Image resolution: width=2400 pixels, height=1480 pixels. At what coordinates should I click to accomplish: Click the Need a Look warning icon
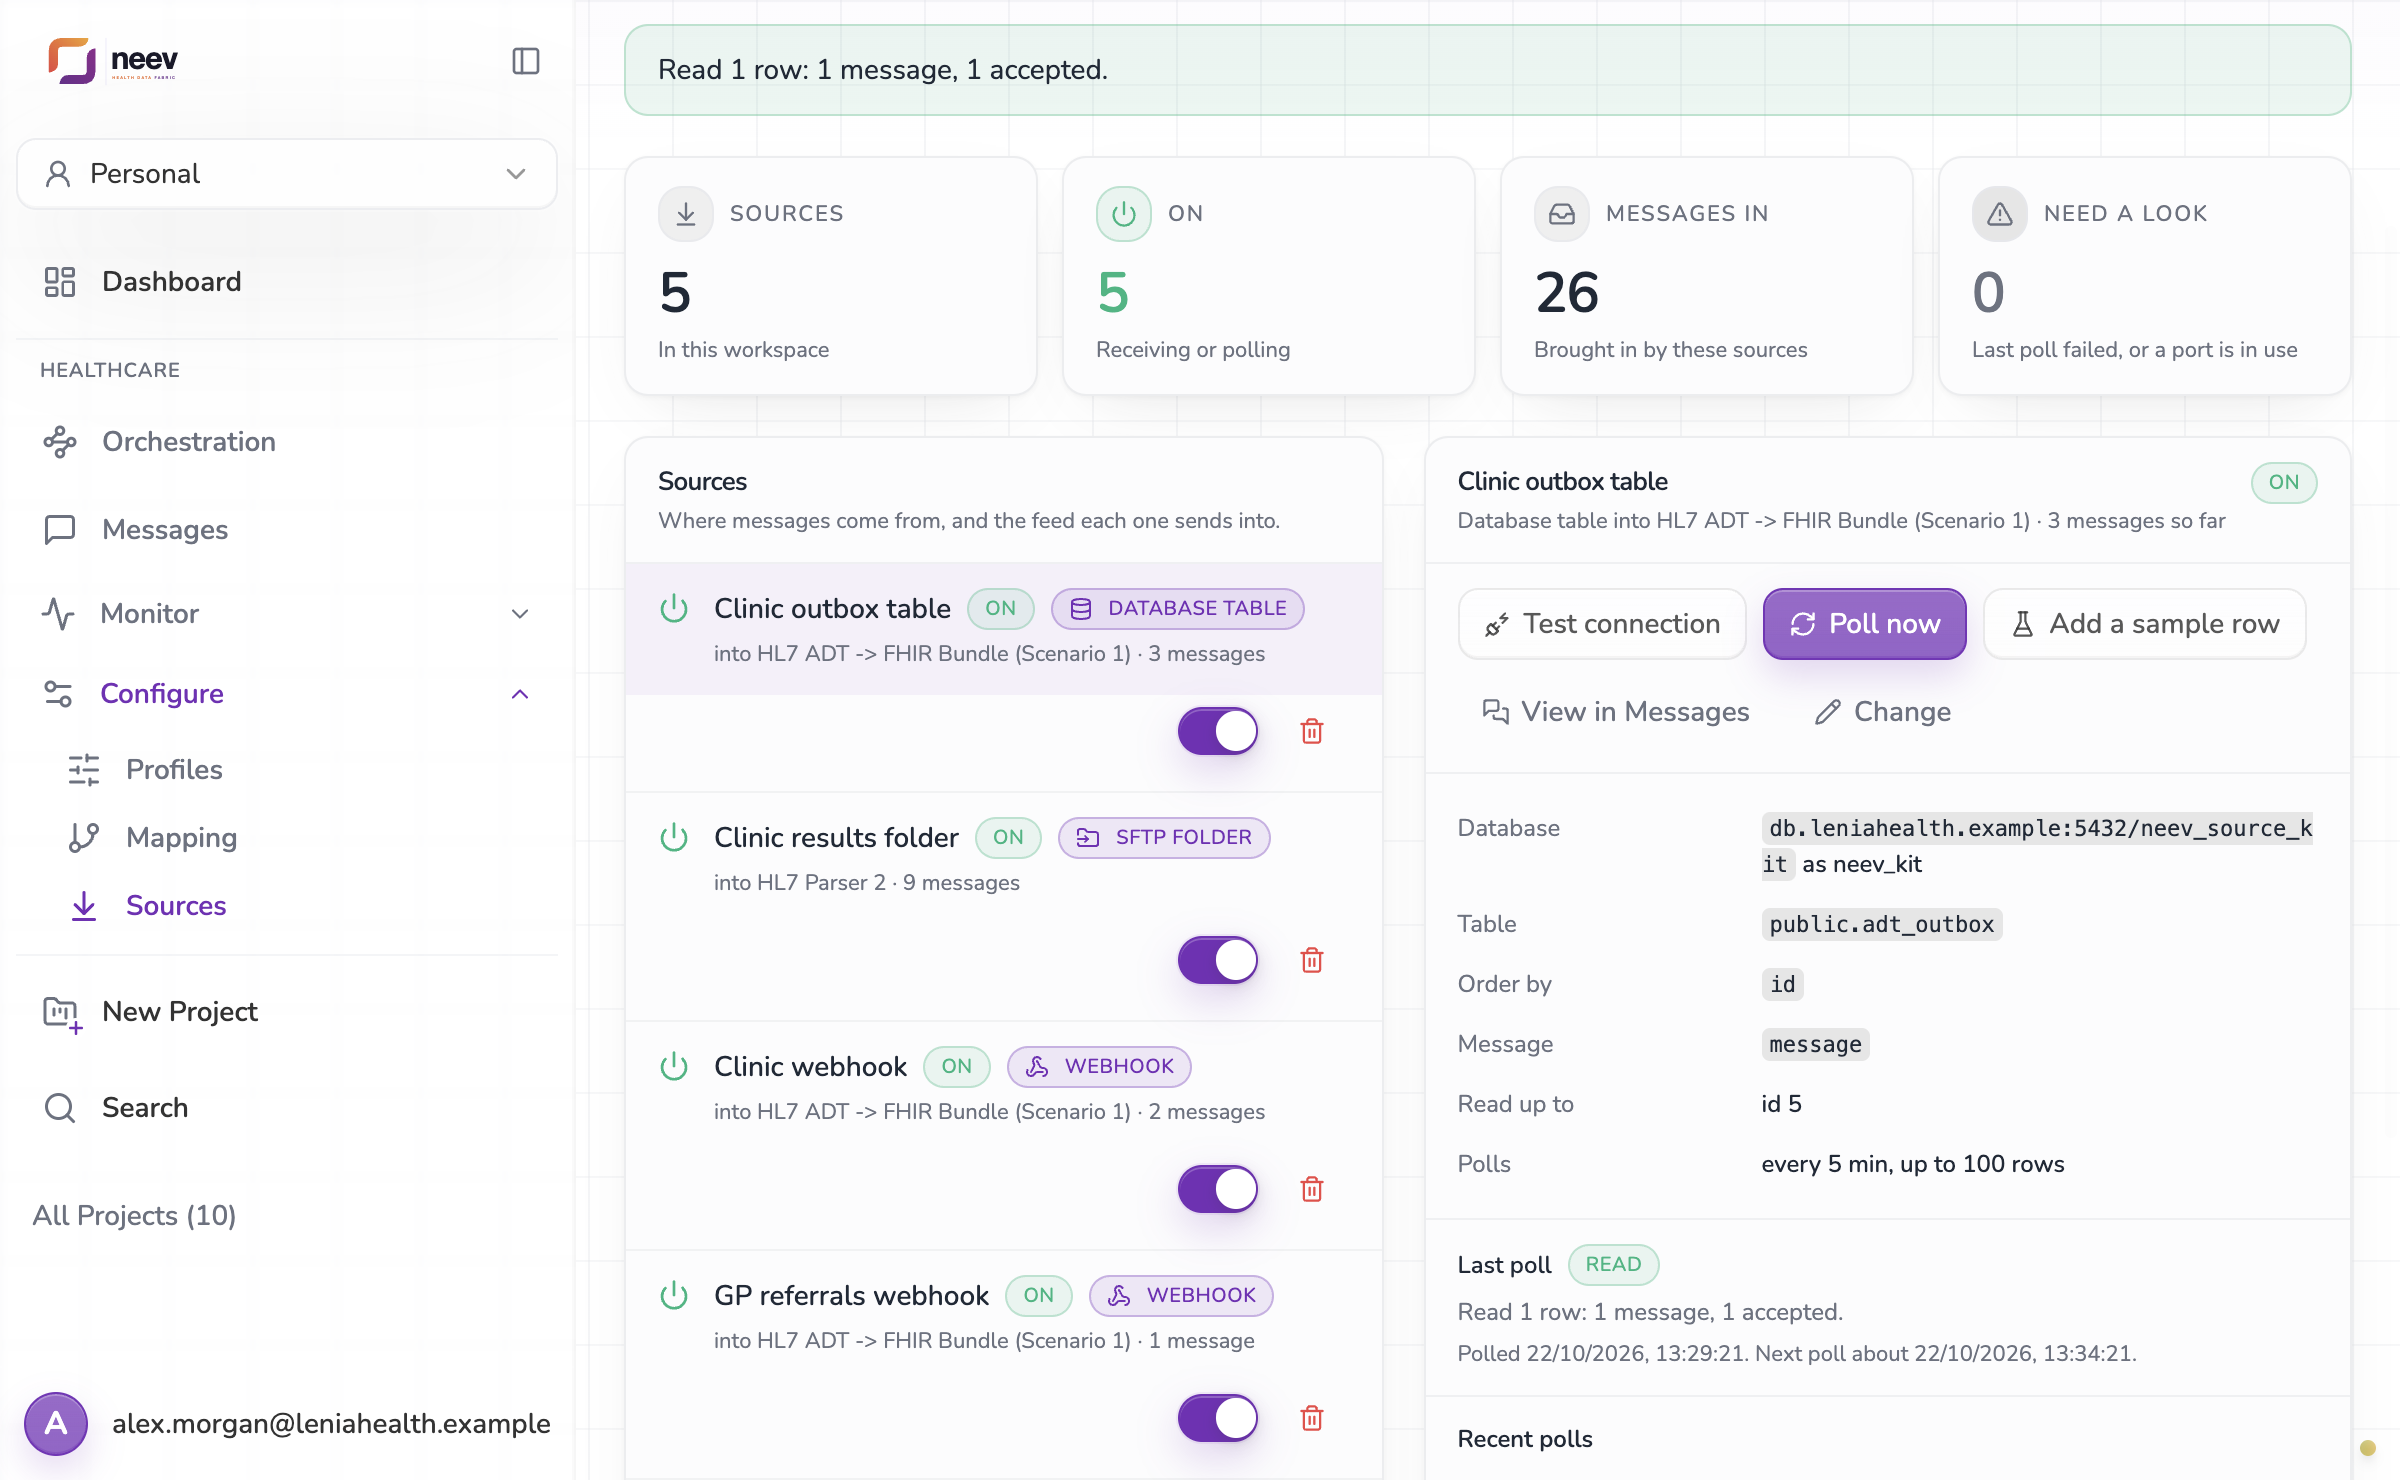(x=2000, y=214)
